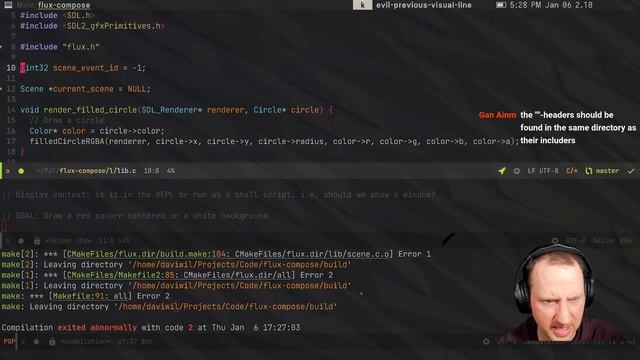Viewport: 640px width, 360px height.
Task: Click the master branch name in modeline
Action: [x=607, y=171]
